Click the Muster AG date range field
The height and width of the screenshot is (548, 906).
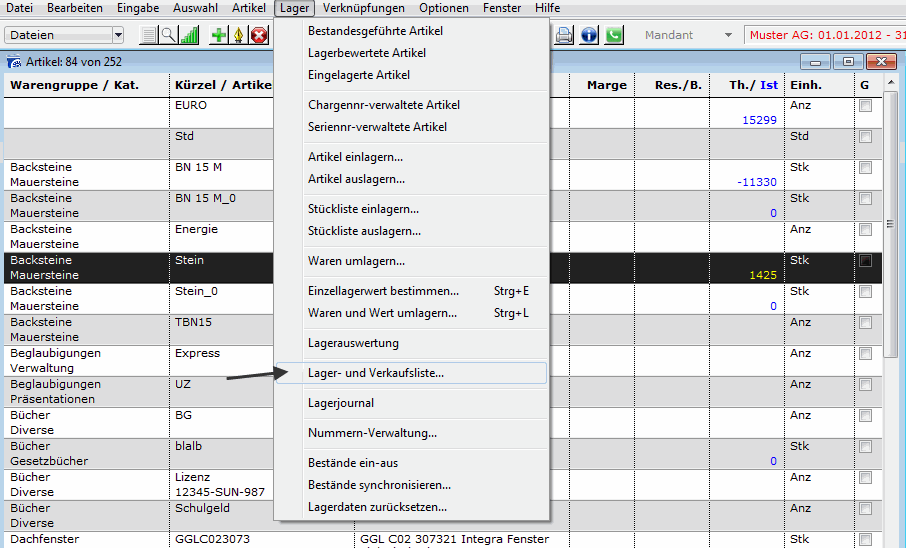coord(824,35)
